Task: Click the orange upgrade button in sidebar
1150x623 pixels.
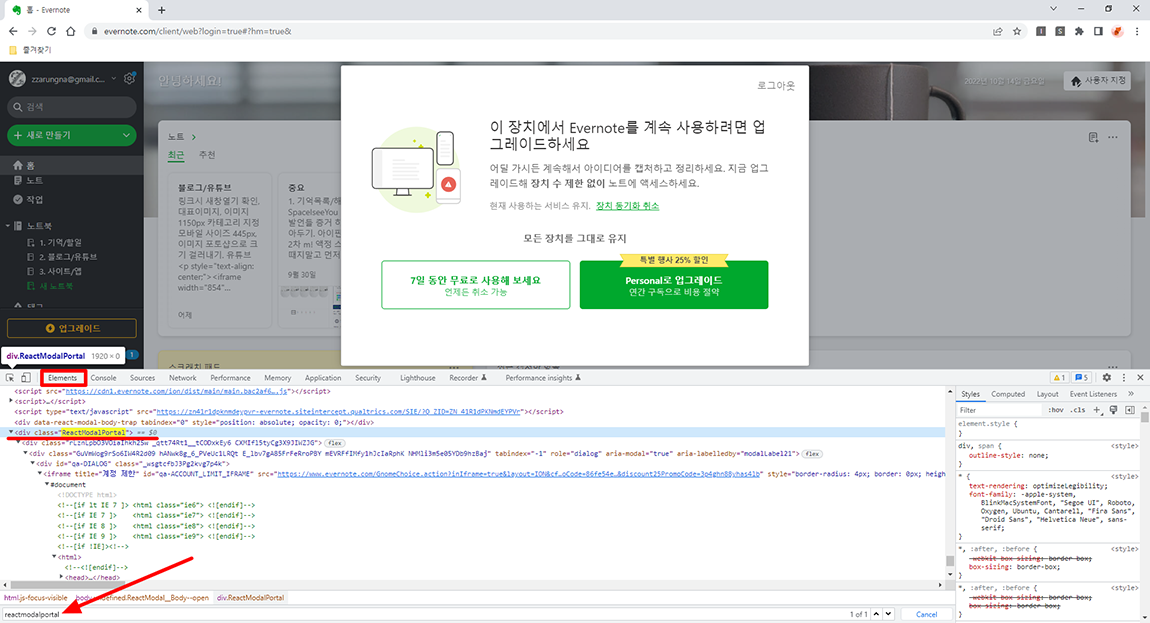Action: pos(72,328)
